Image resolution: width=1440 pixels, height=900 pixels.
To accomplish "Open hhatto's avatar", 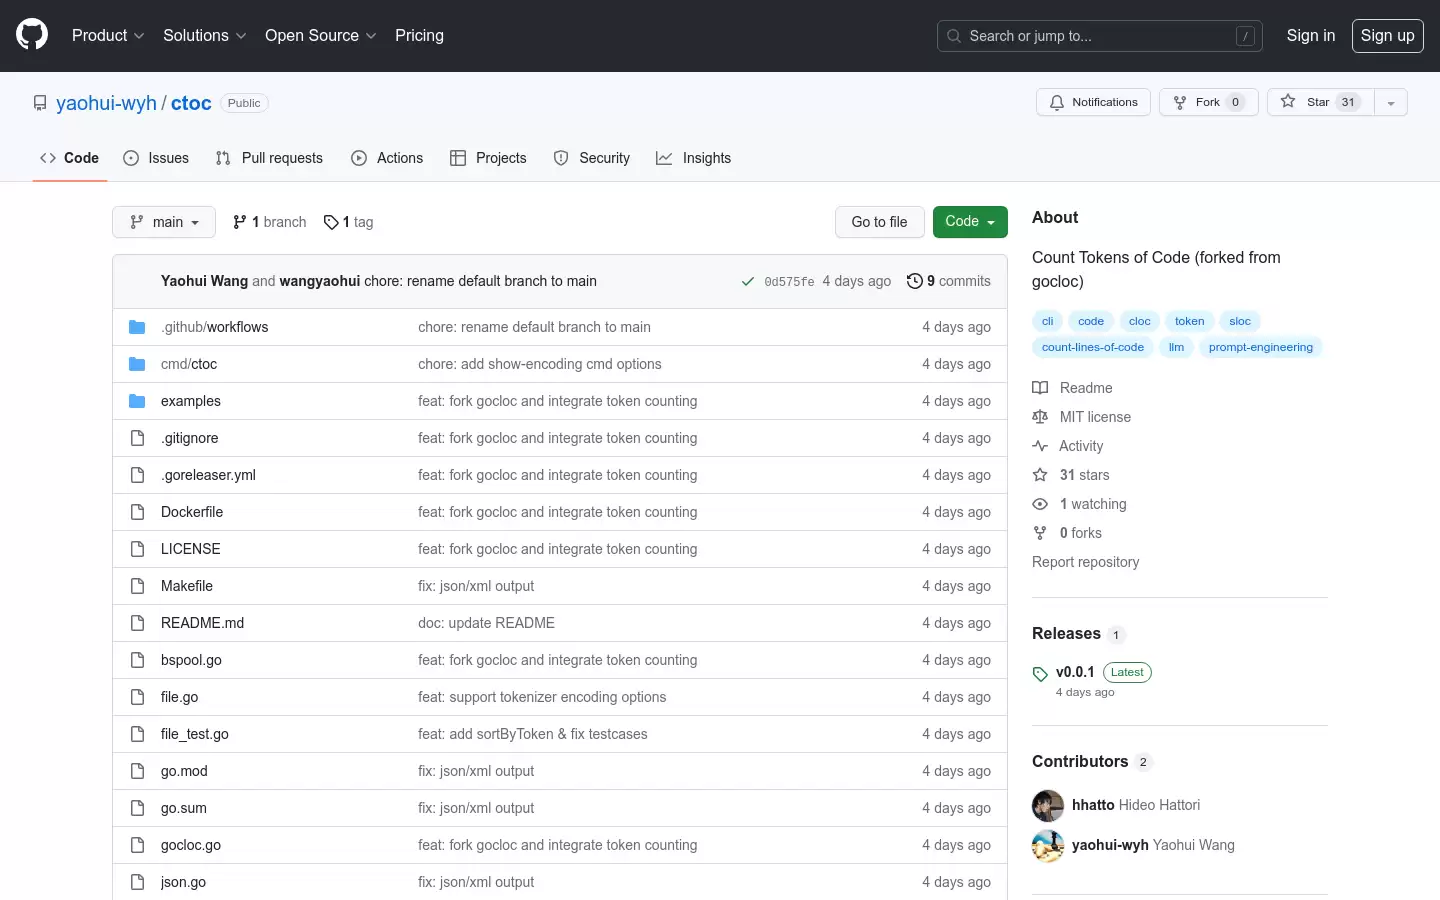I will tap(1048, 806).
